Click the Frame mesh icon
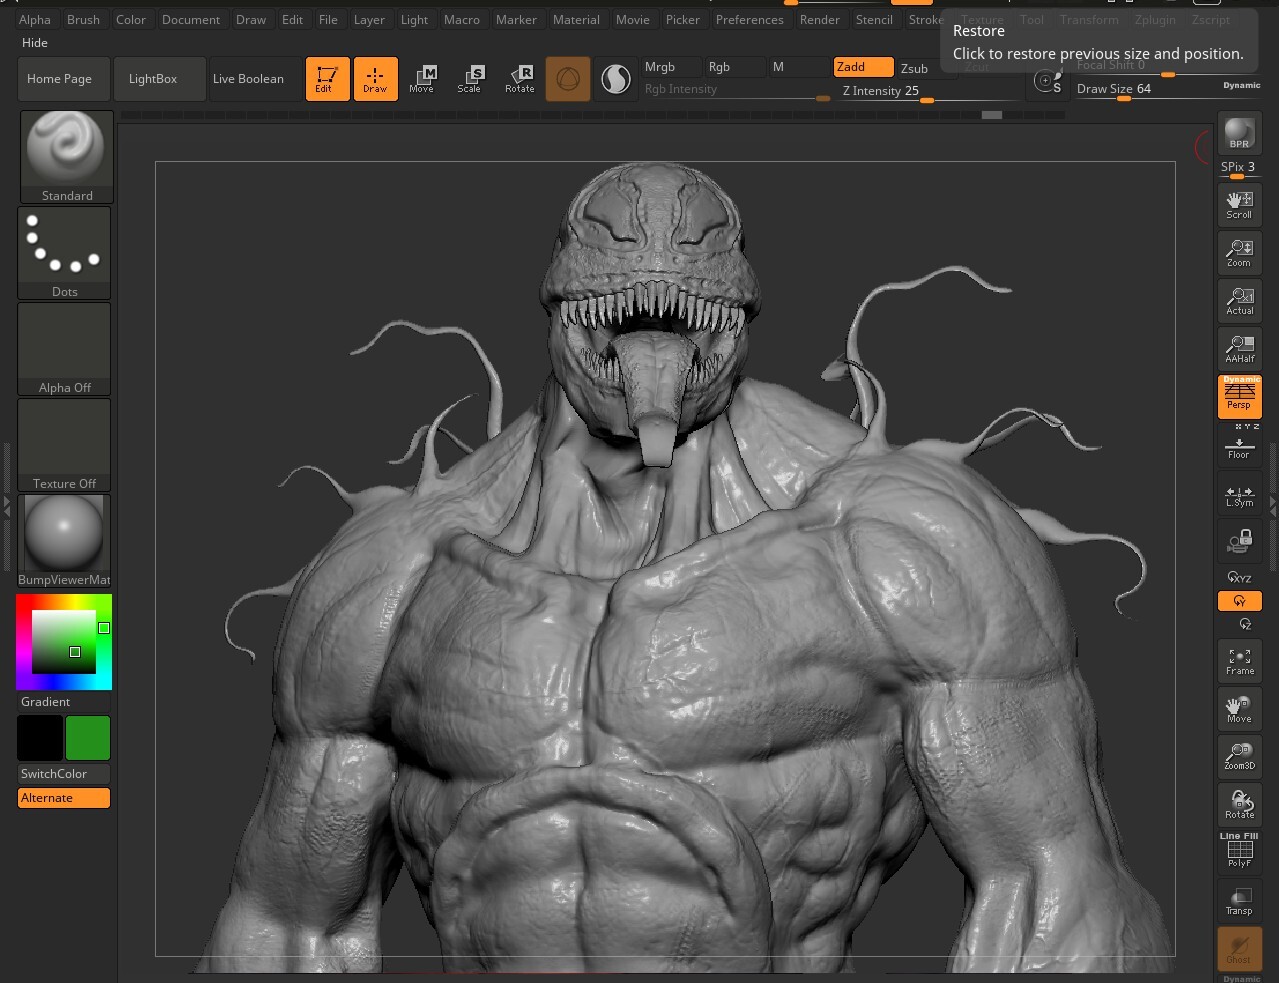 point(1239,660)
